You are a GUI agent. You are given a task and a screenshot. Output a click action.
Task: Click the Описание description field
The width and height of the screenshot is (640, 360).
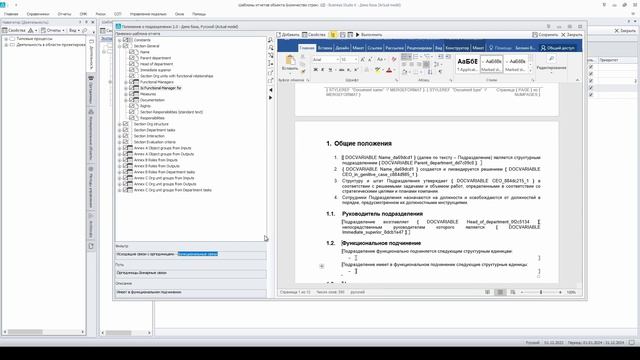pos(191,292)
